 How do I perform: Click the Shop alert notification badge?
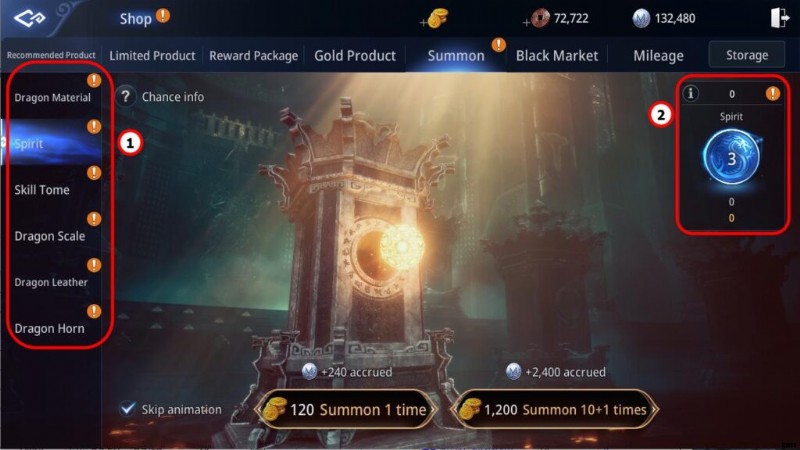coord(163,16)
